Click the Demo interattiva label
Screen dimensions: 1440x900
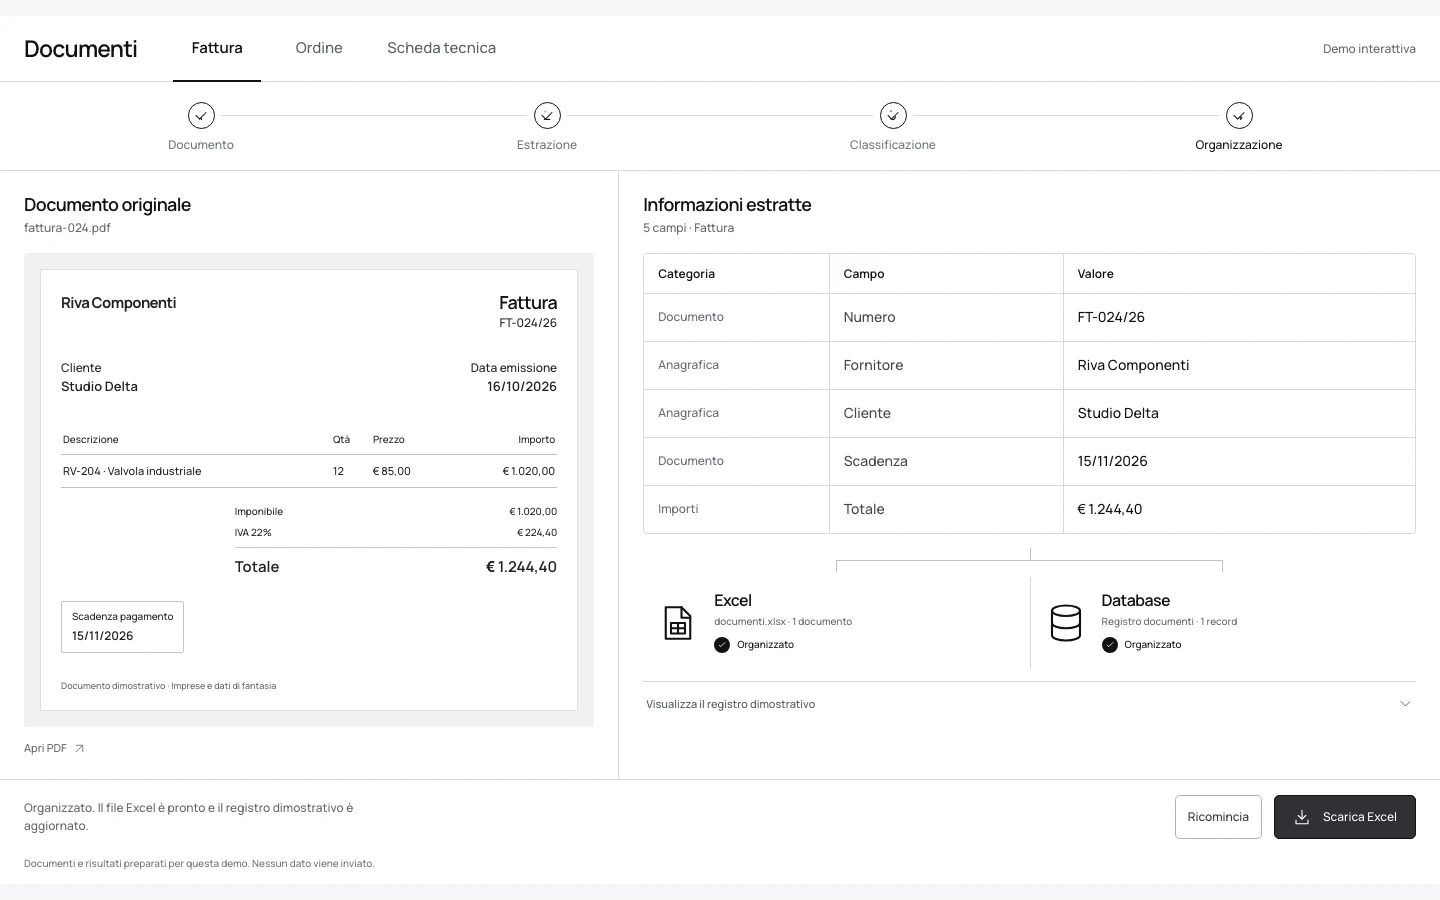click(1369, 49)
